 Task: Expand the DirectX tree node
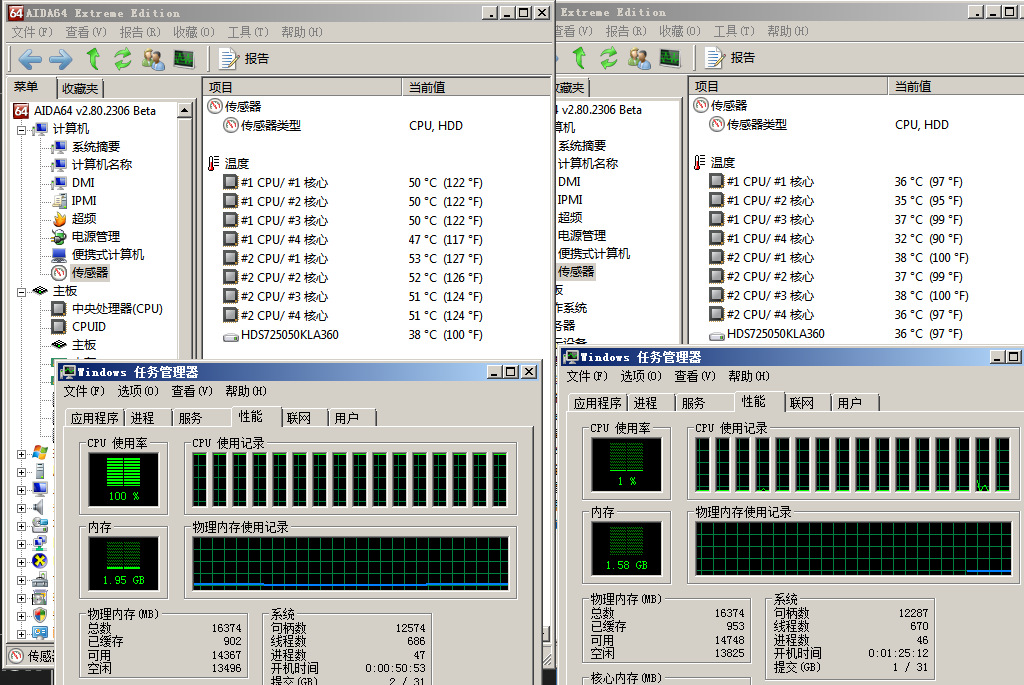[x=22, y=561]
